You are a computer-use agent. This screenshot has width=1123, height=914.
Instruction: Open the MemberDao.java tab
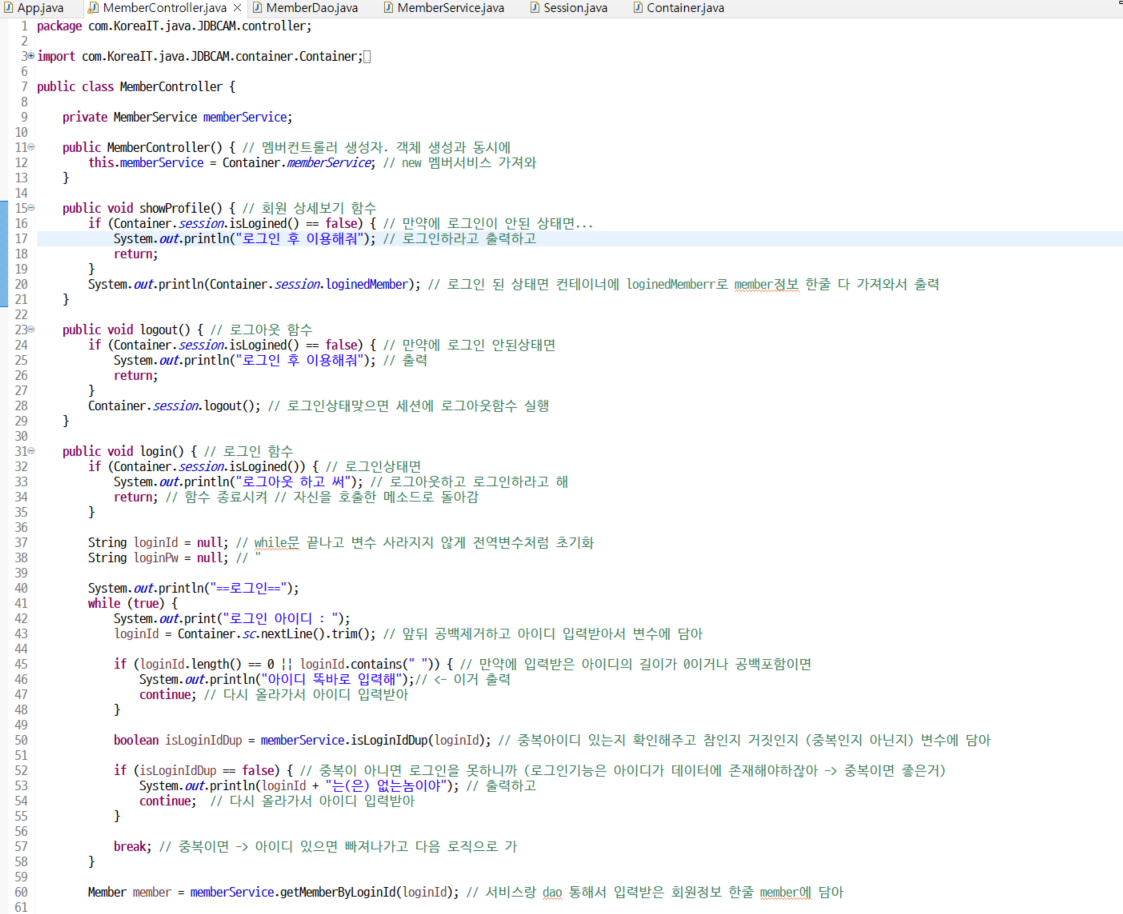306,8
